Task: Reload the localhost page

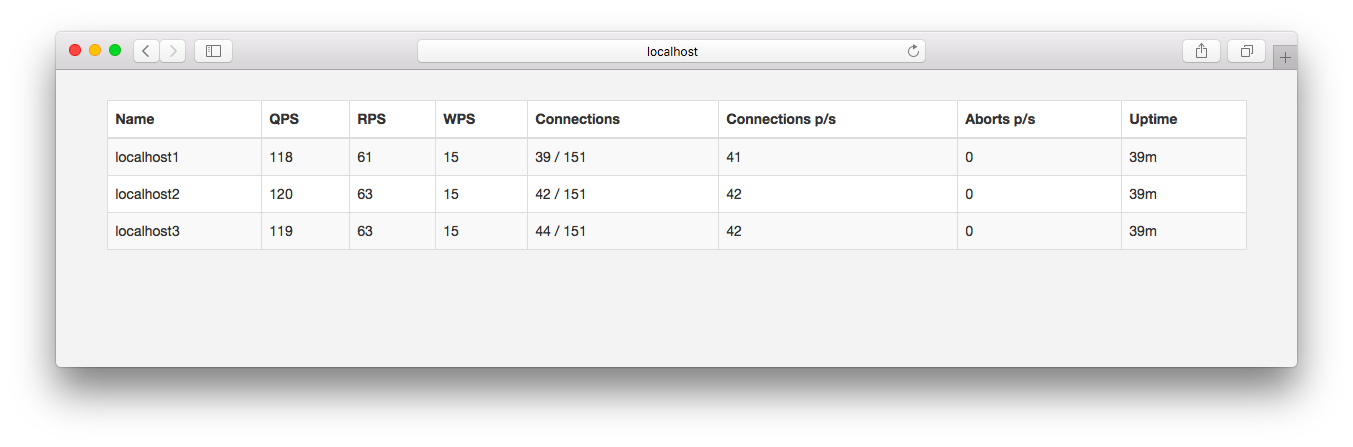Action: pyautogui.click(x=913, y=51)
